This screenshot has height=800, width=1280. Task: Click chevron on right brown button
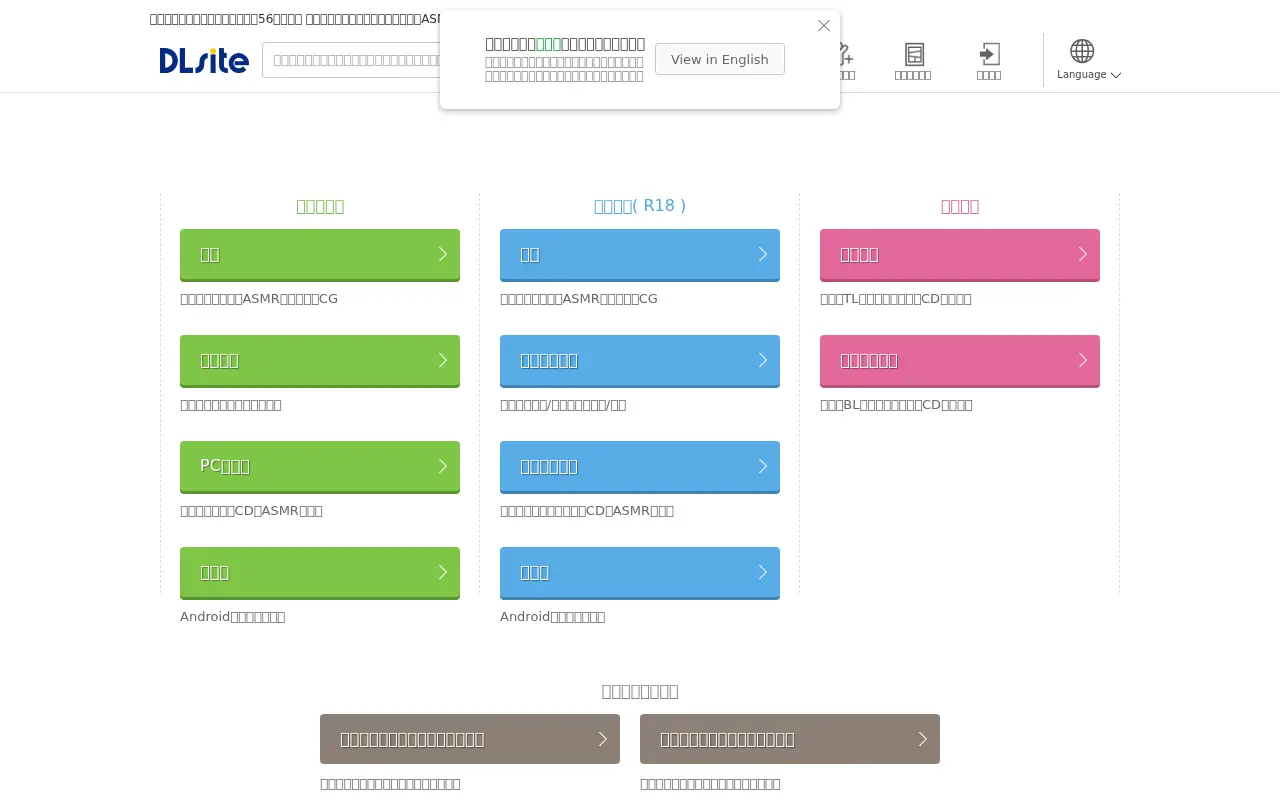pyautogui.click(x=923, y=739)
